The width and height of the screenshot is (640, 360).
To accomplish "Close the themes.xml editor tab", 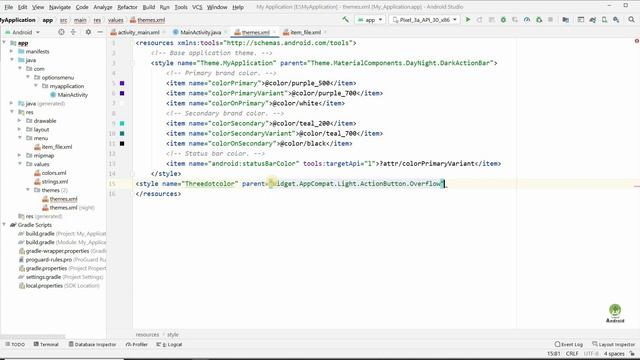I will 274,32.
